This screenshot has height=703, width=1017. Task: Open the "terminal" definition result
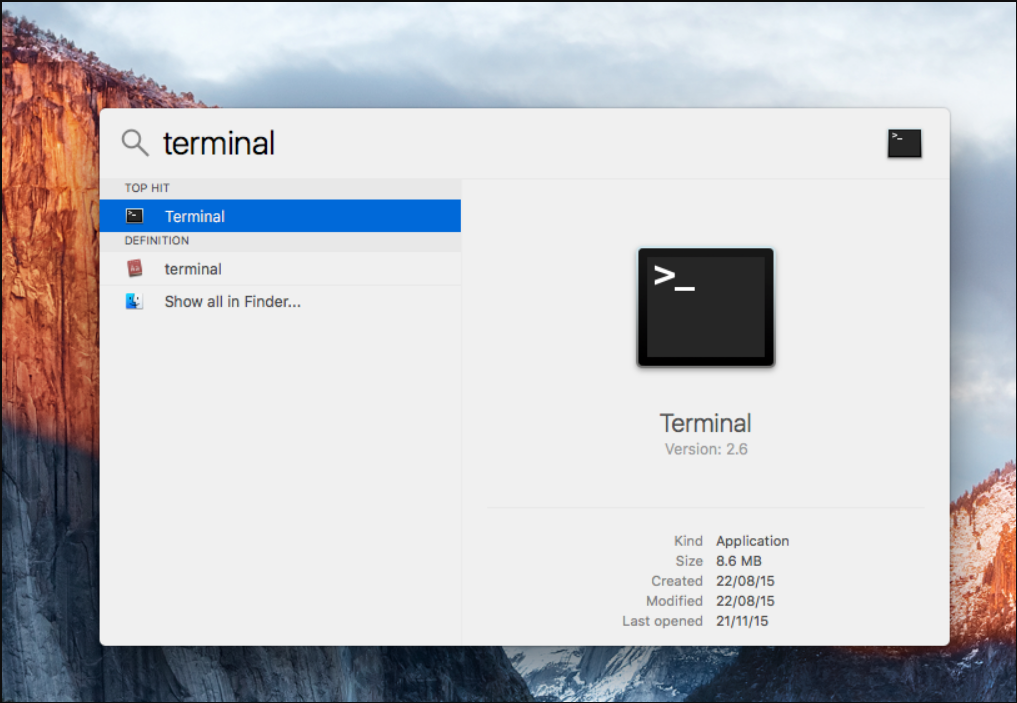[x=280, y=268]
